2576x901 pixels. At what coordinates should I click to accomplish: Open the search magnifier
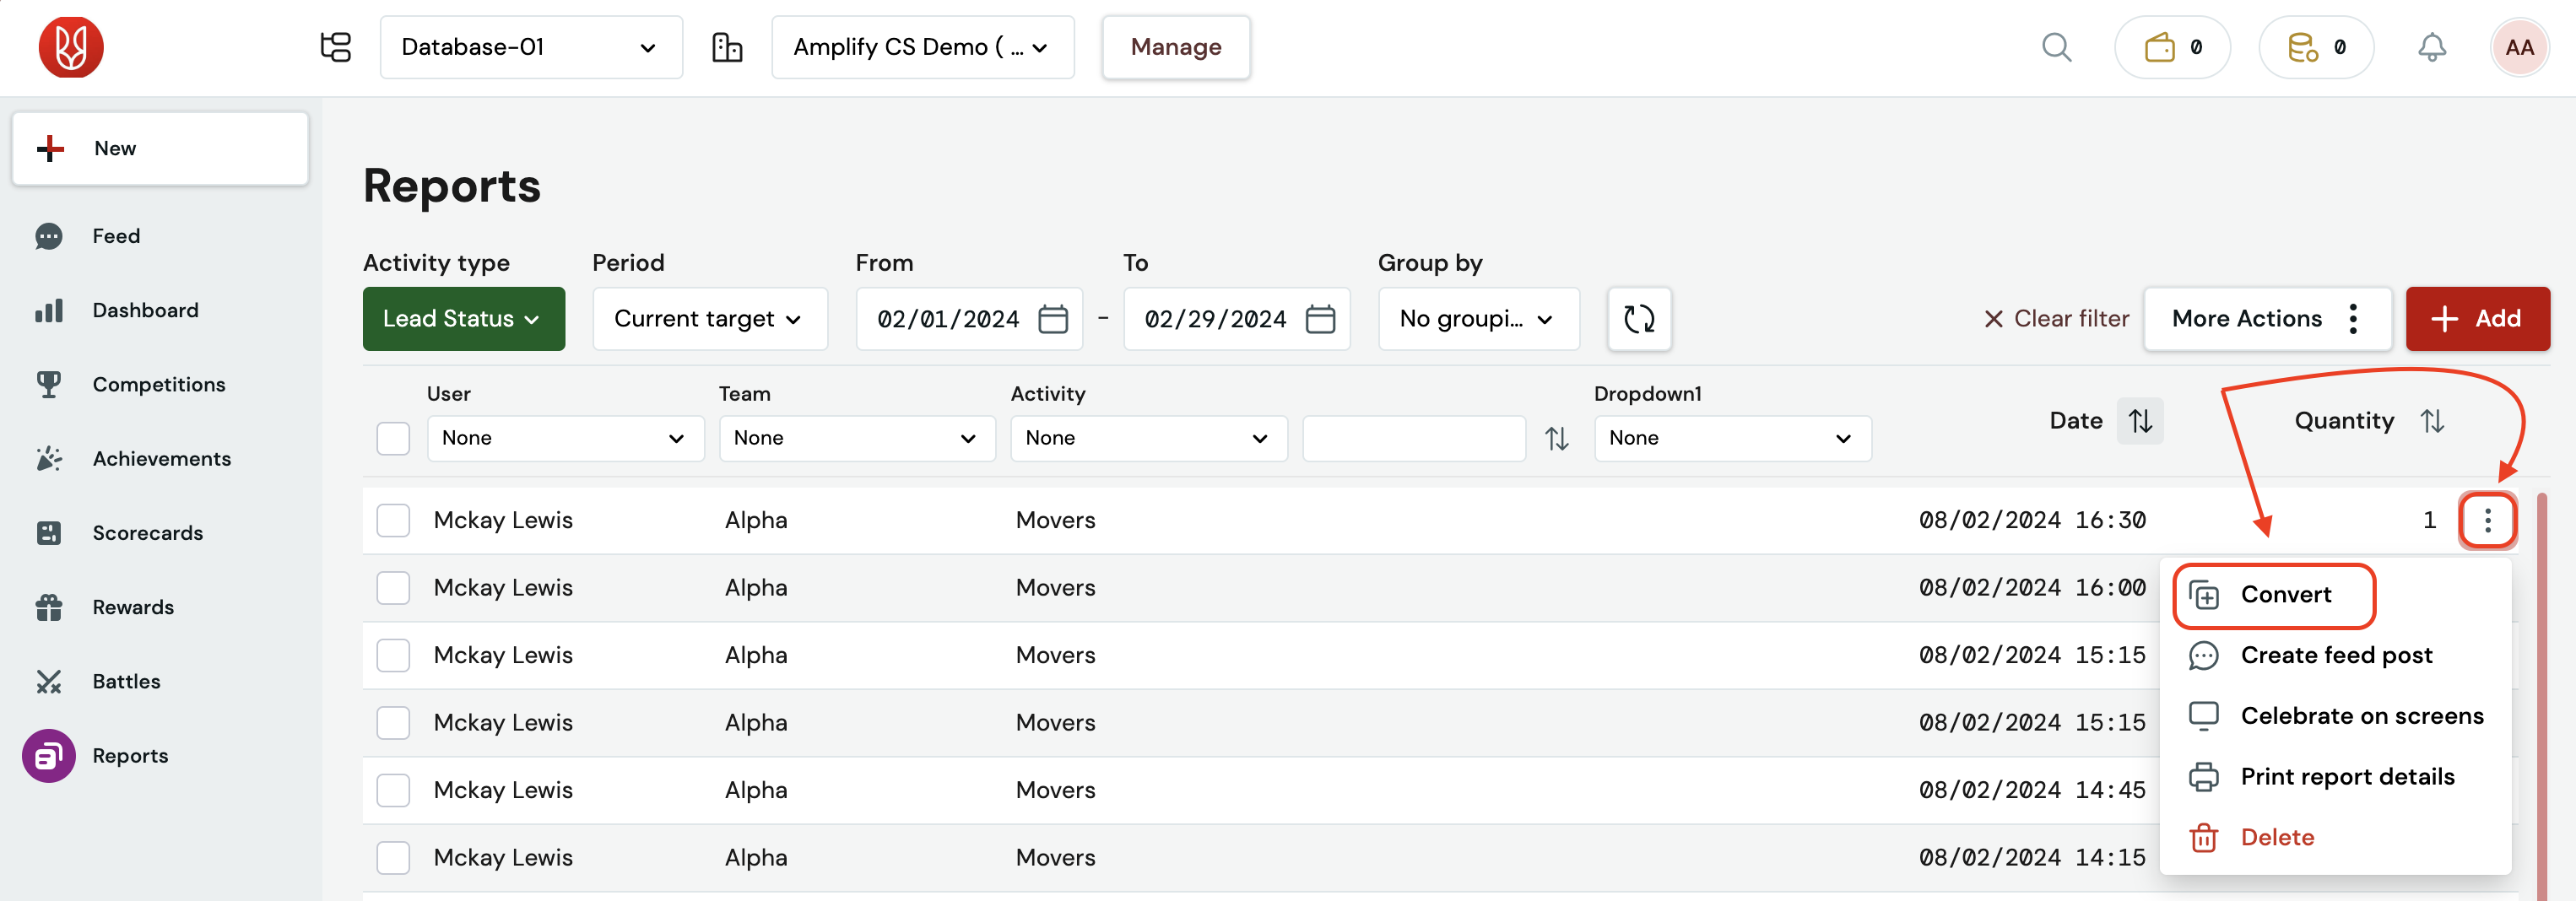click(2056, 47)
